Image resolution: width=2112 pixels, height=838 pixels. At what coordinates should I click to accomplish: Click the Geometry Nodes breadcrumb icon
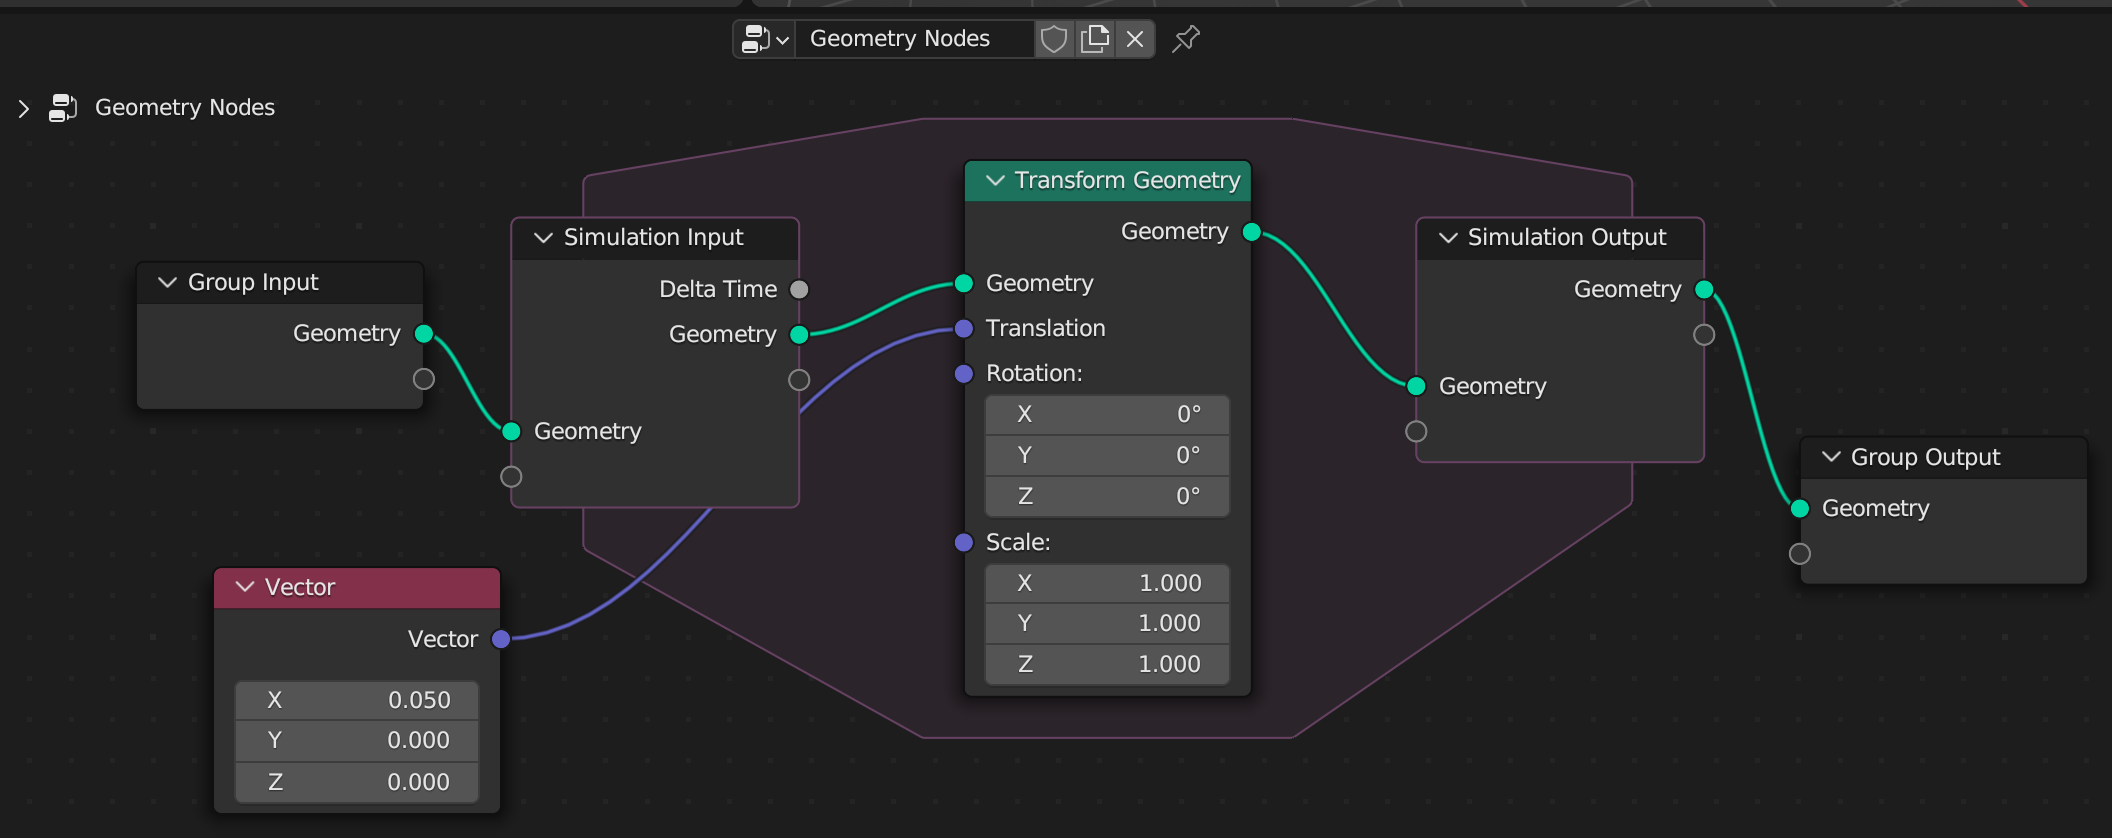pyautogui.click(x=63, y=108)
